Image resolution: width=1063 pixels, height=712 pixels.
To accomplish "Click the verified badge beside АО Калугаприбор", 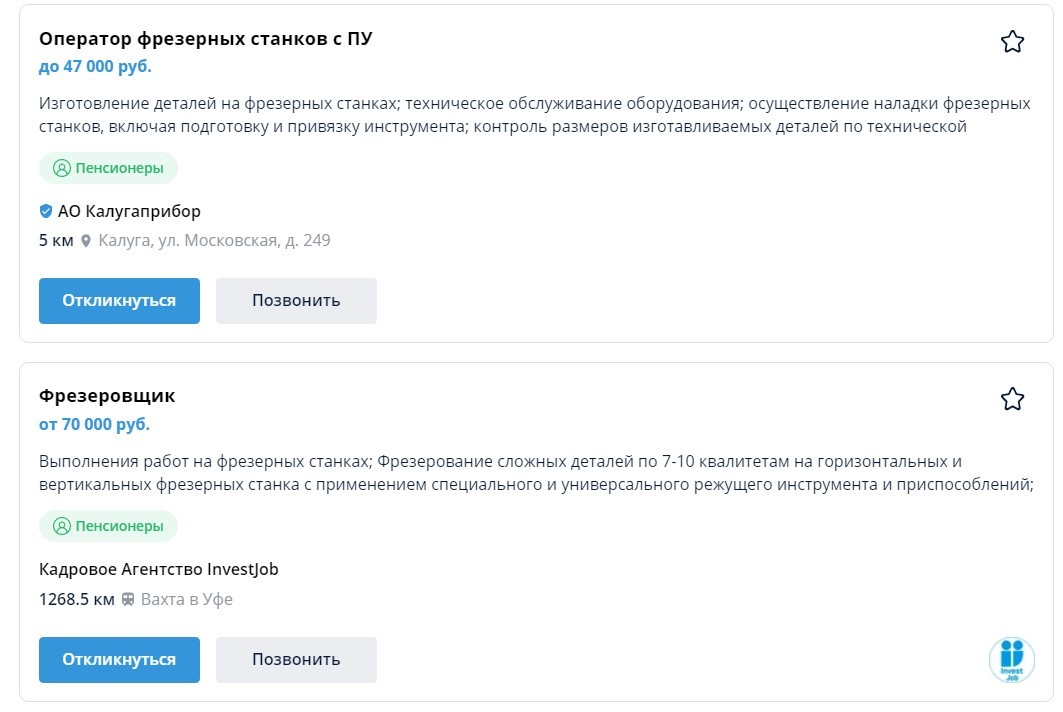I will (46, 212).
